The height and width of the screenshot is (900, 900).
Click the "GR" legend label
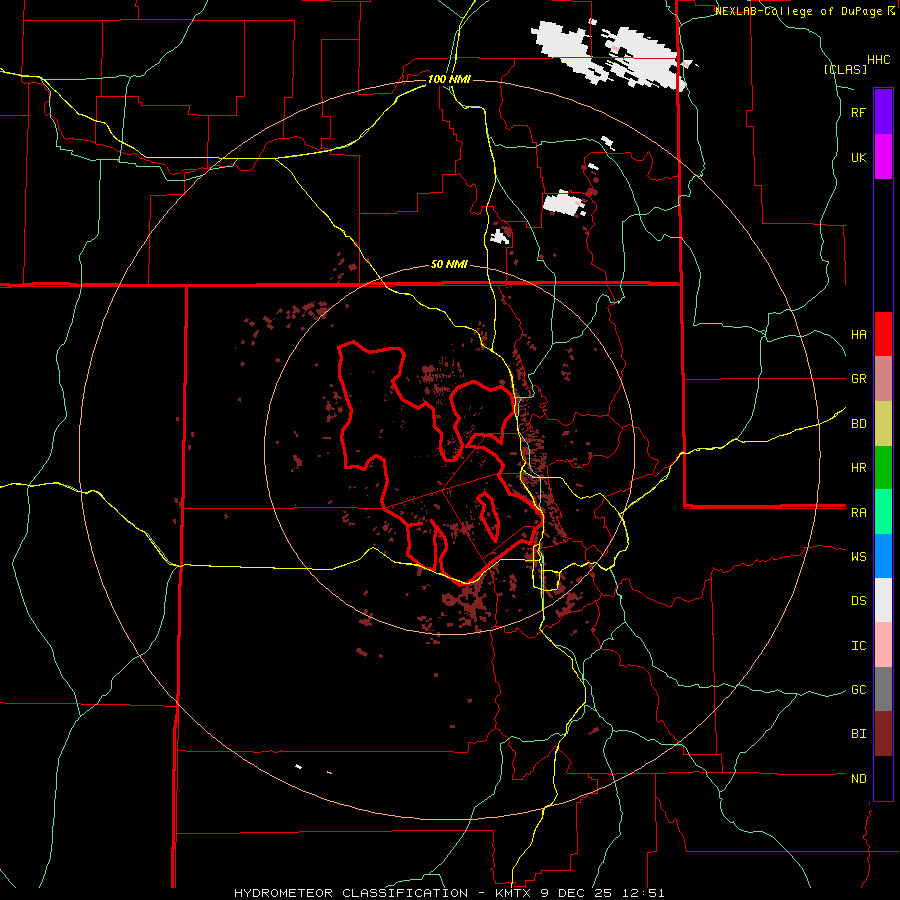pyautogui.click(x=858, y=379)
